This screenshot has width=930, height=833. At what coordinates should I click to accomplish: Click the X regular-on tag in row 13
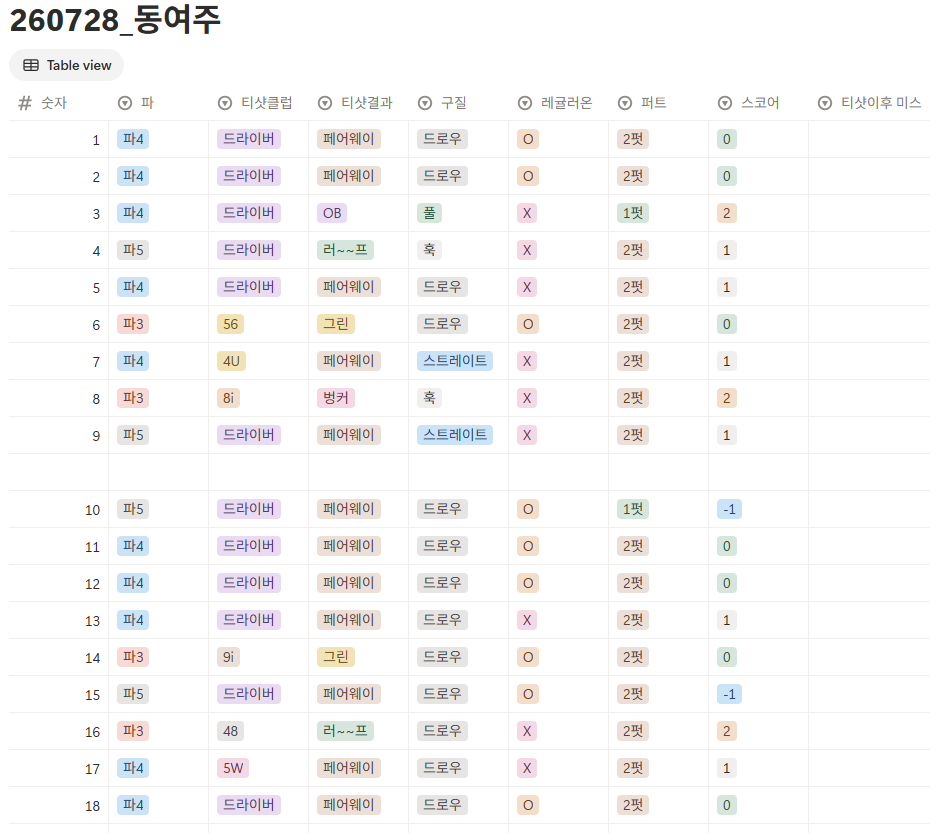527,620
